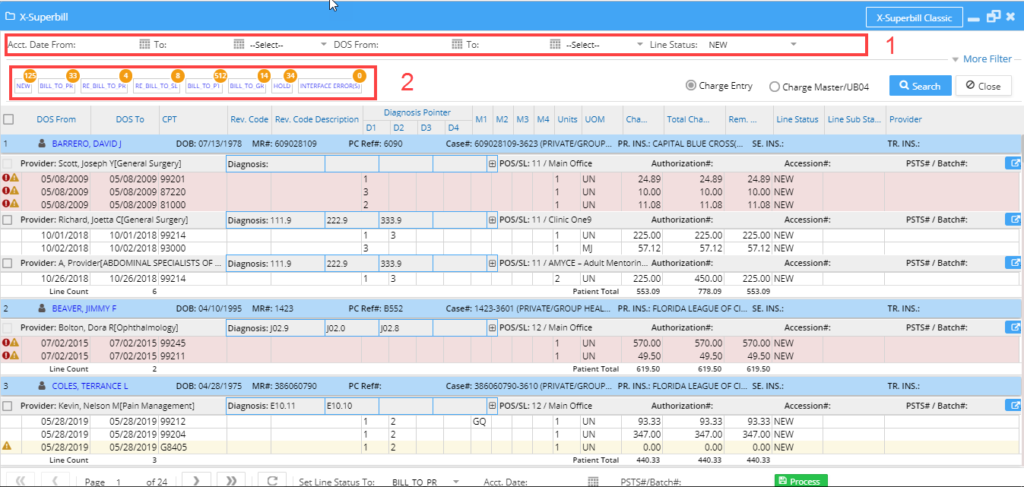Open patient link BARRERO, DAVID J
The height and width of the screenshot is (487, 1024).
[87, 142]
